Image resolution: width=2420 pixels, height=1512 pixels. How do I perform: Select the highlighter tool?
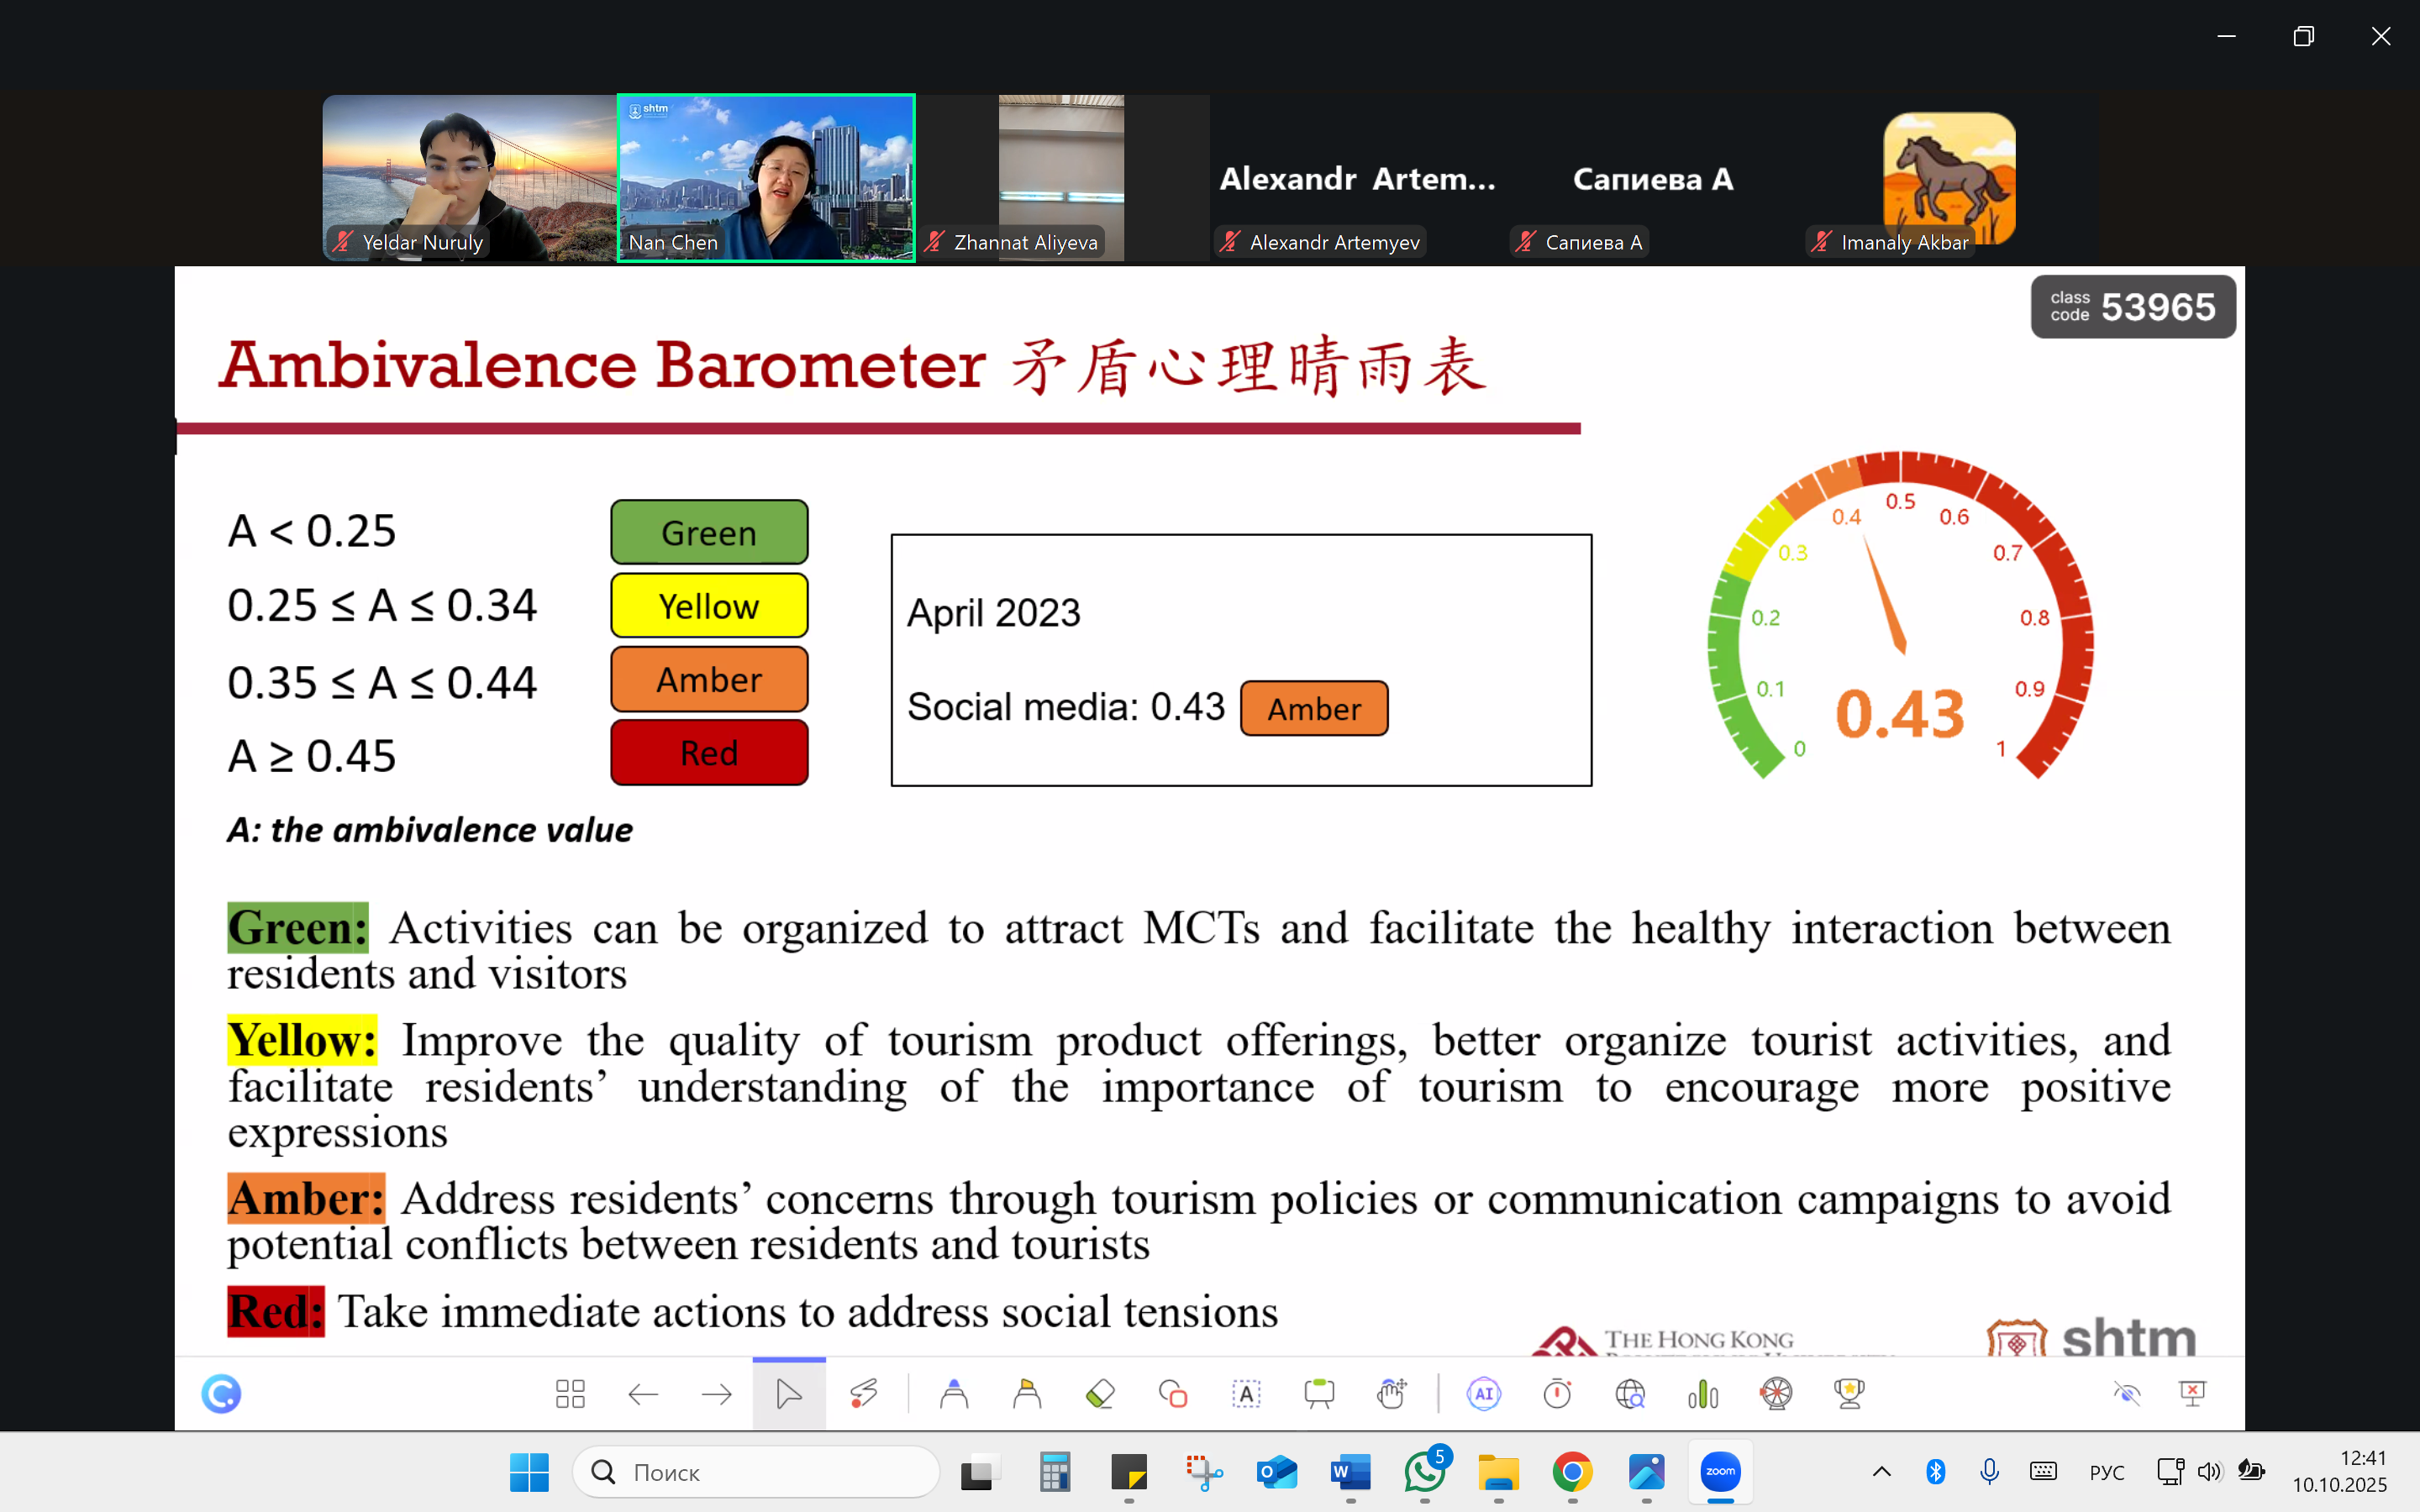[1027, 1393]
